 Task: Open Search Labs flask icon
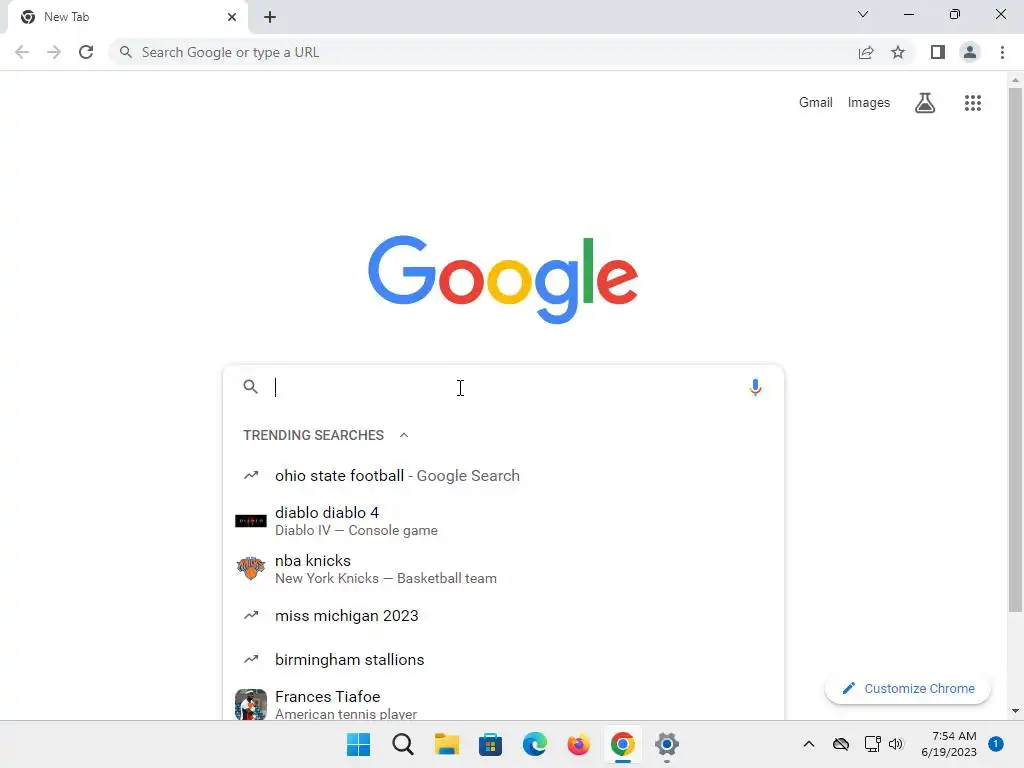tap(925, 103)
